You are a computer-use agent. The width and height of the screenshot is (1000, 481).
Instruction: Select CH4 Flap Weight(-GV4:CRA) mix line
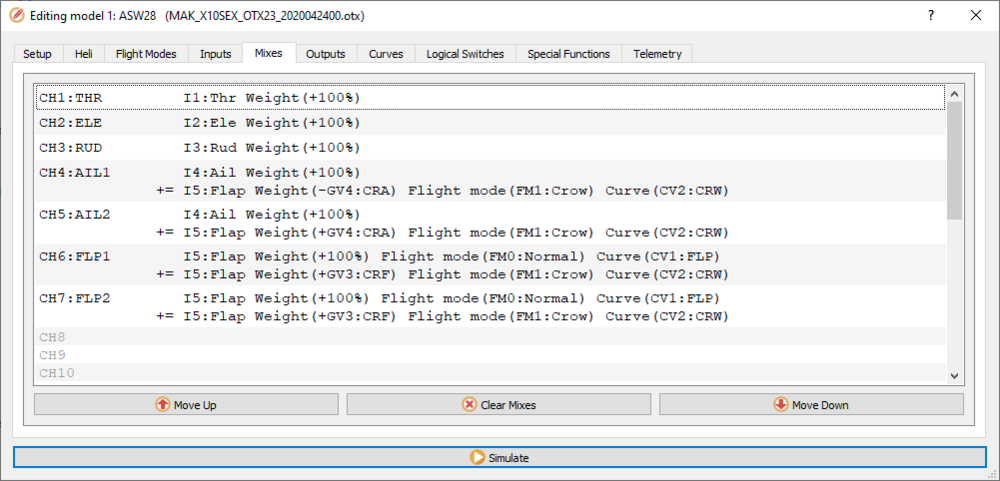490,190
